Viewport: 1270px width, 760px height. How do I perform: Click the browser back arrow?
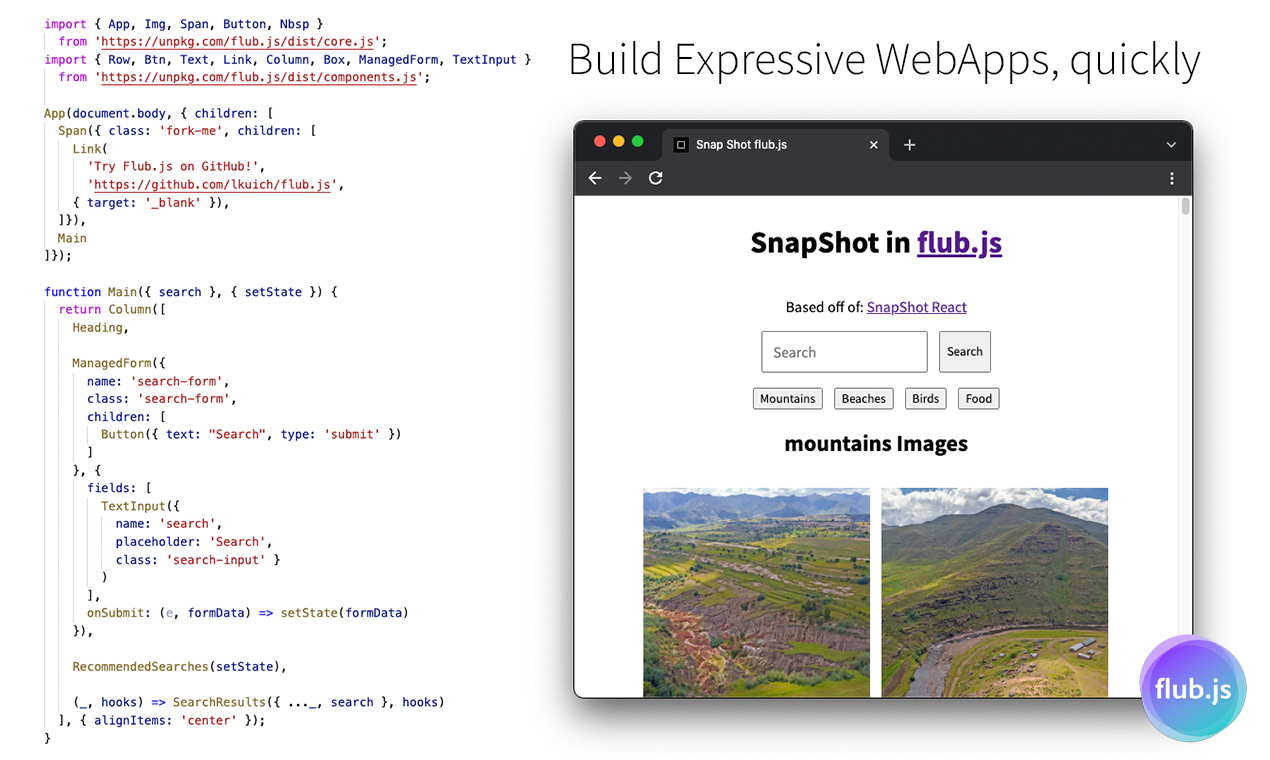point(595,177)
